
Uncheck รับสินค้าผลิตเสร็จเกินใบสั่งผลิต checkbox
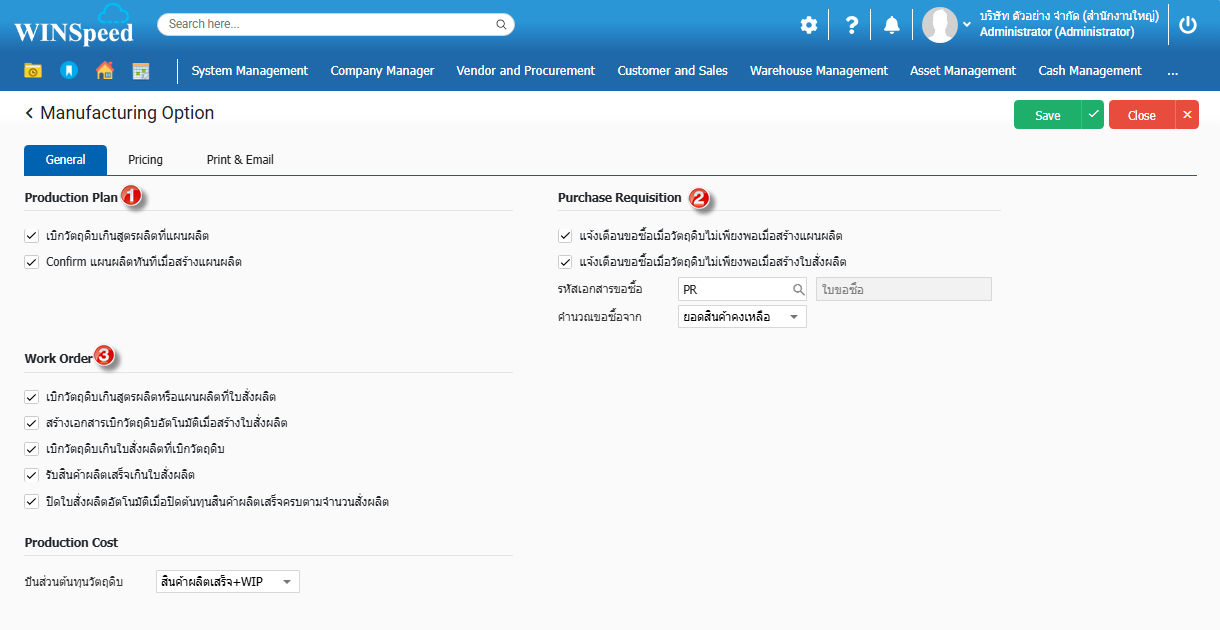32,475
